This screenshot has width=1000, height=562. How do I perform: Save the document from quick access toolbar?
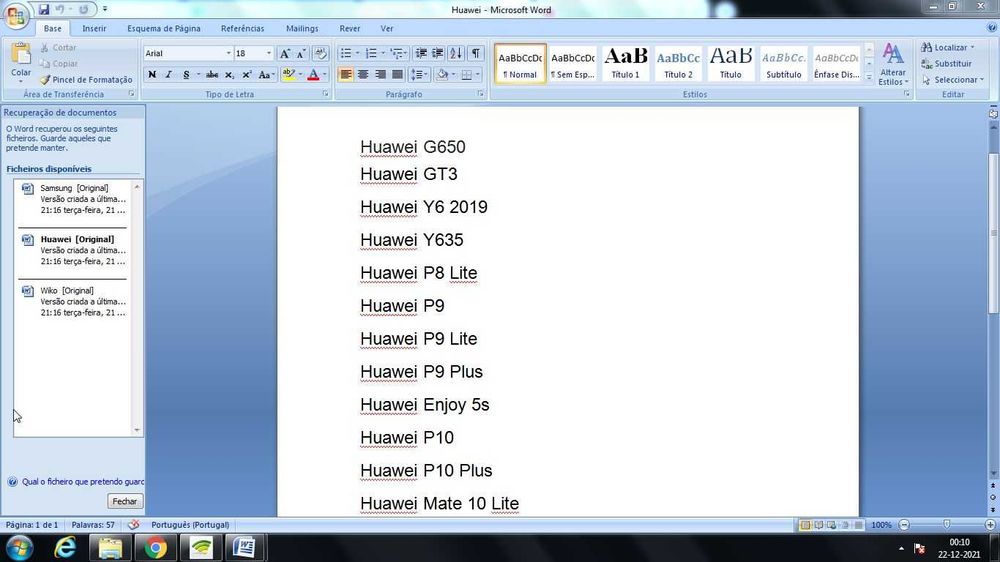(x=44, y=9)
